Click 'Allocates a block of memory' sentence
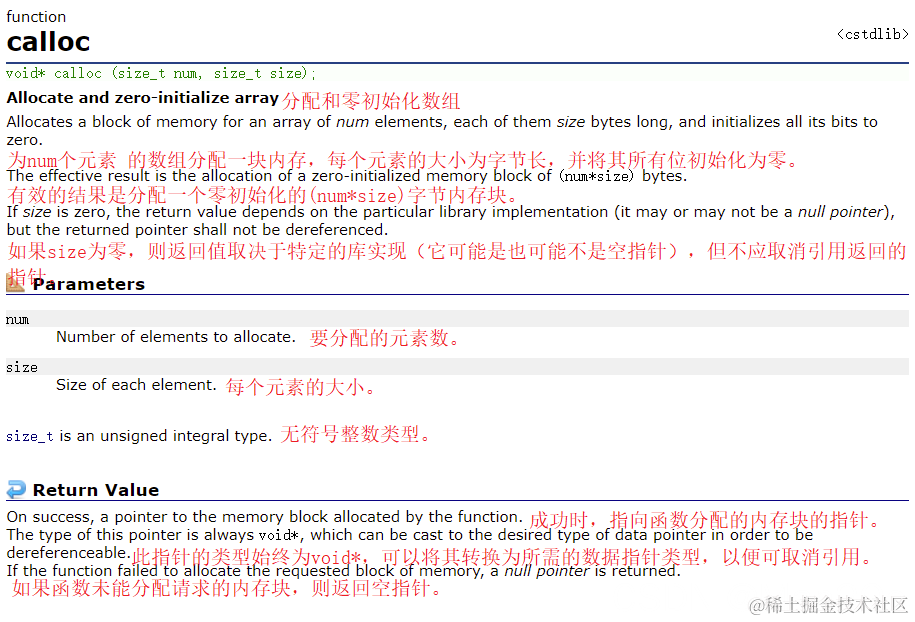 click(442, 131)
